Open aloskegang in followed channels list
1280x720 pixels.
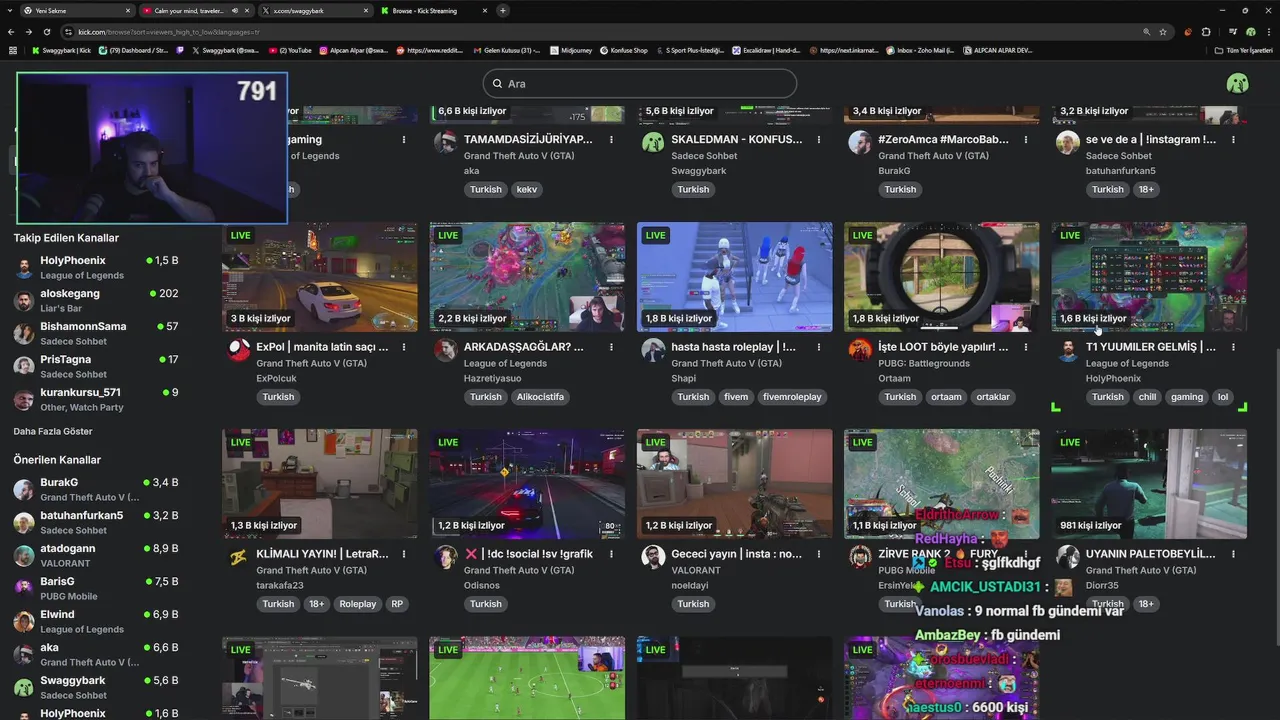coord(96,300)
